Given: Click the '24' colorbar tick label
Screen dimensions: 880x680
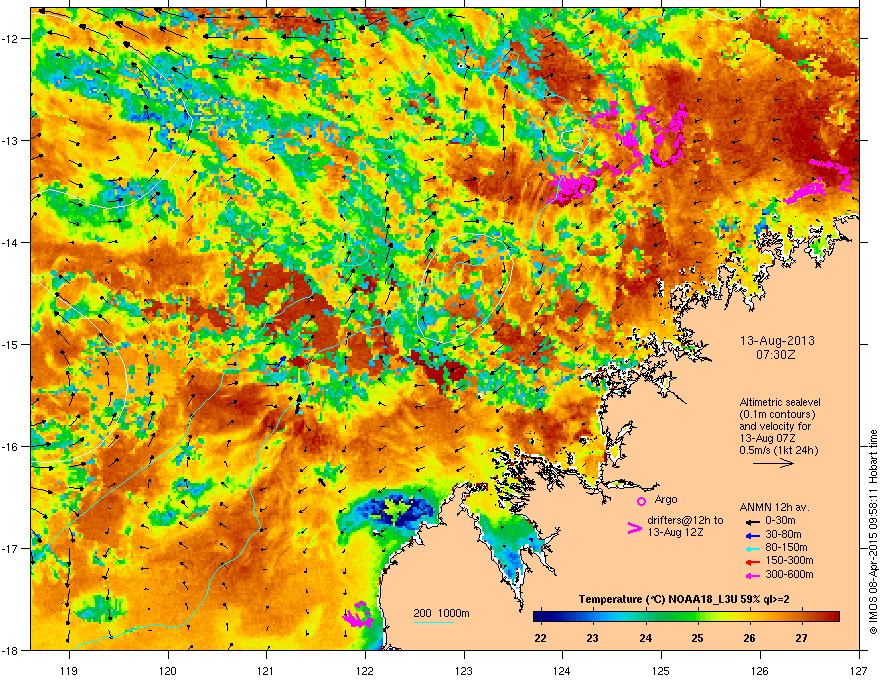Looking at the screenshot, I should [x=646, y=638].
